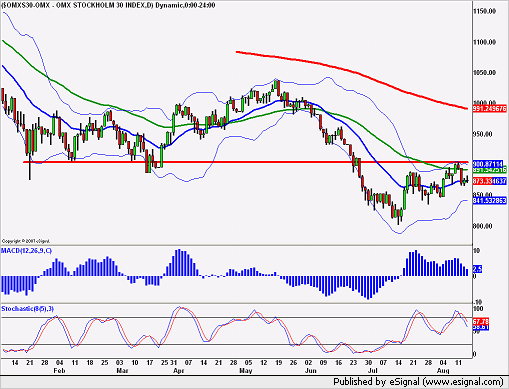This screenshot has height=389, width=509.
Task: Click the 991.249676 red price tag
Action: coord(490,108)
